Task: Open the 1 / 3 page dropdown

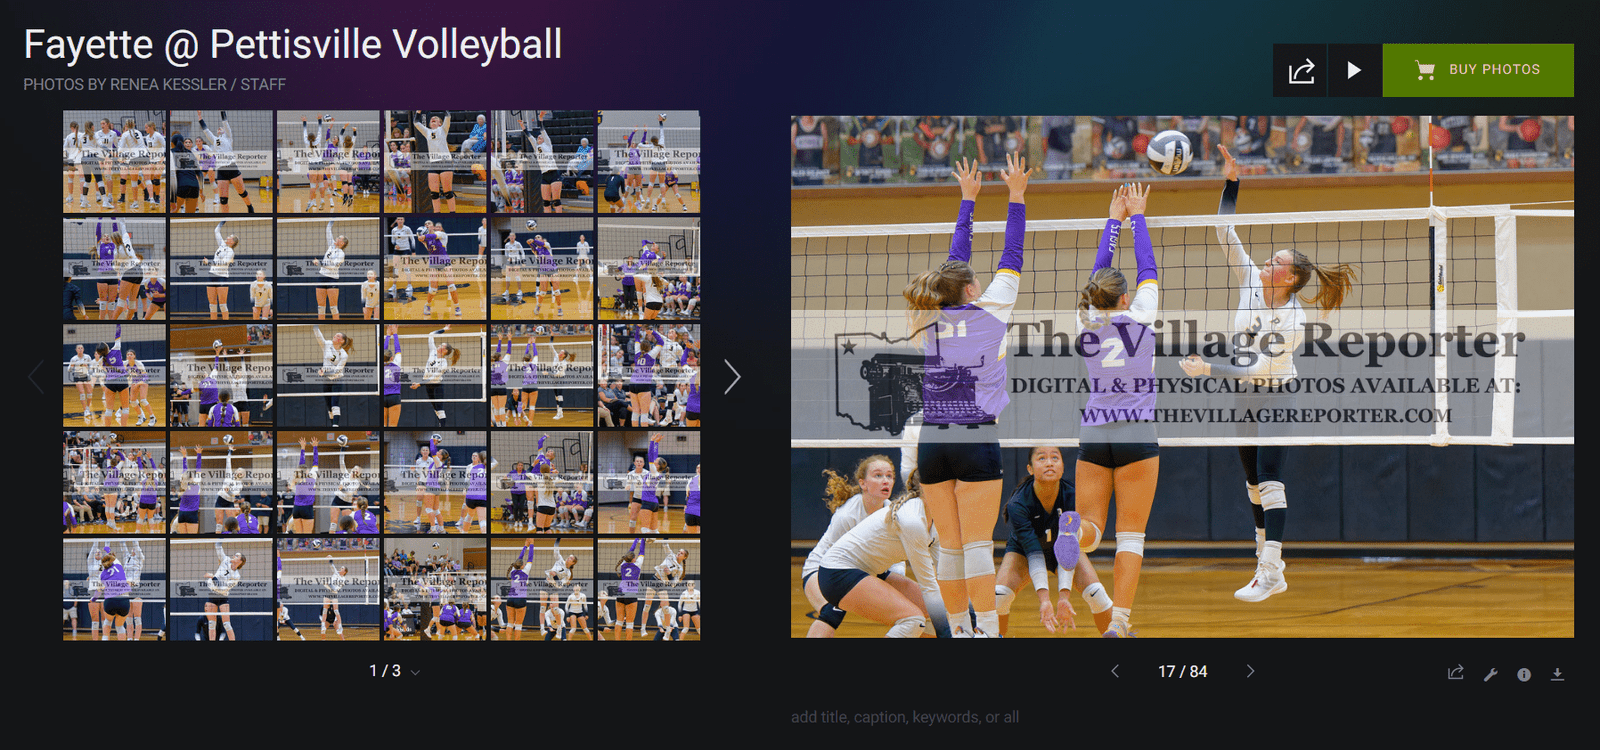Action: [394, 671]
